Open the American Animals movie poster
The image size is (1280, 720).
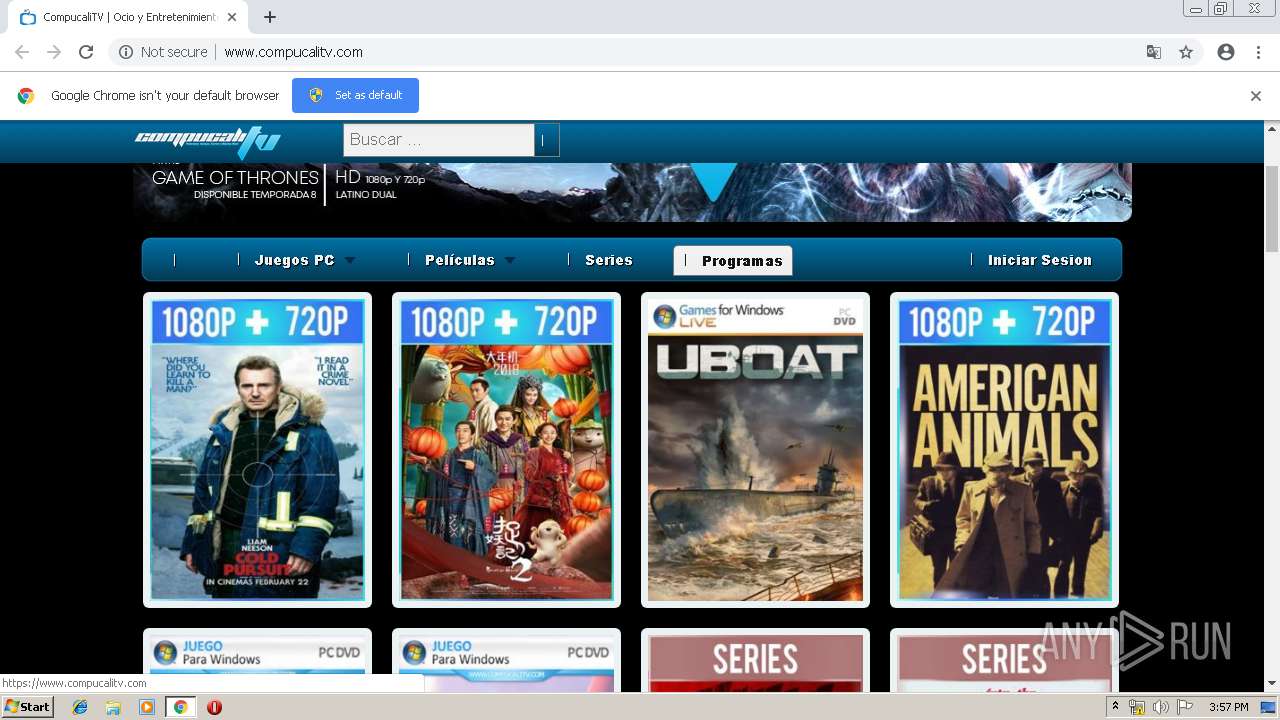(1004, 450)
